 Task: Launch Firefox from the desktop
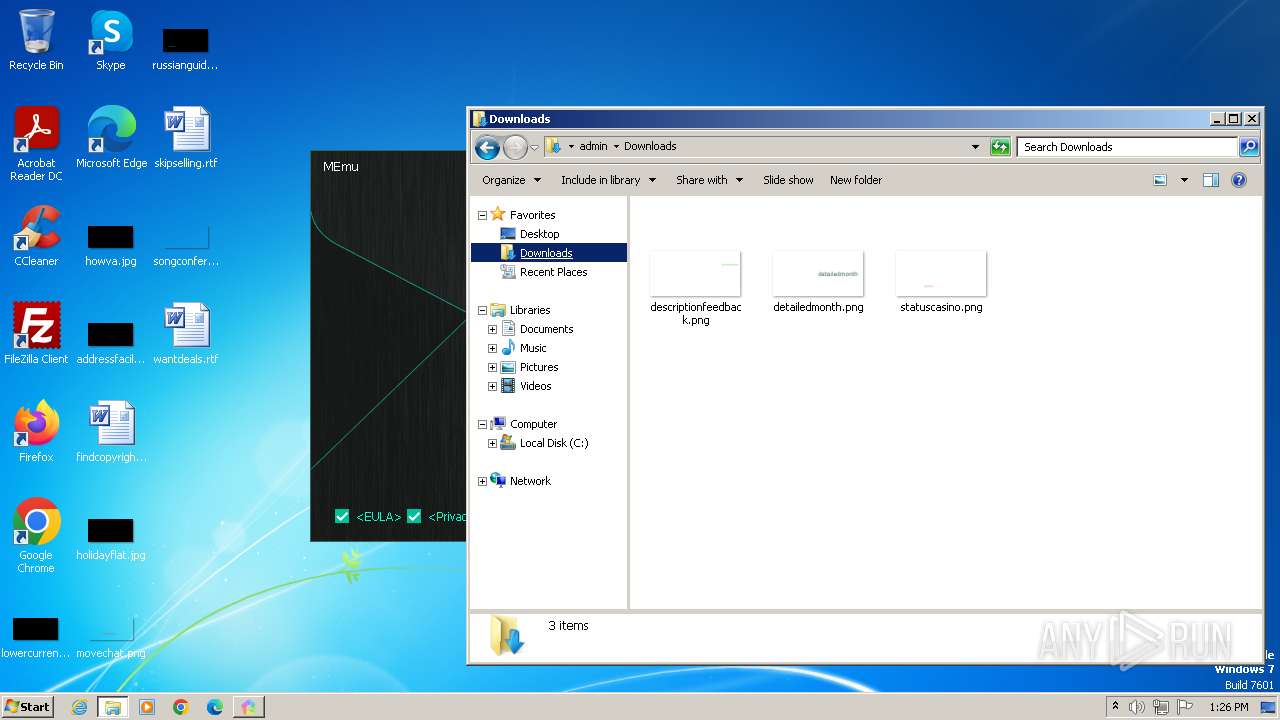(36, 432)
